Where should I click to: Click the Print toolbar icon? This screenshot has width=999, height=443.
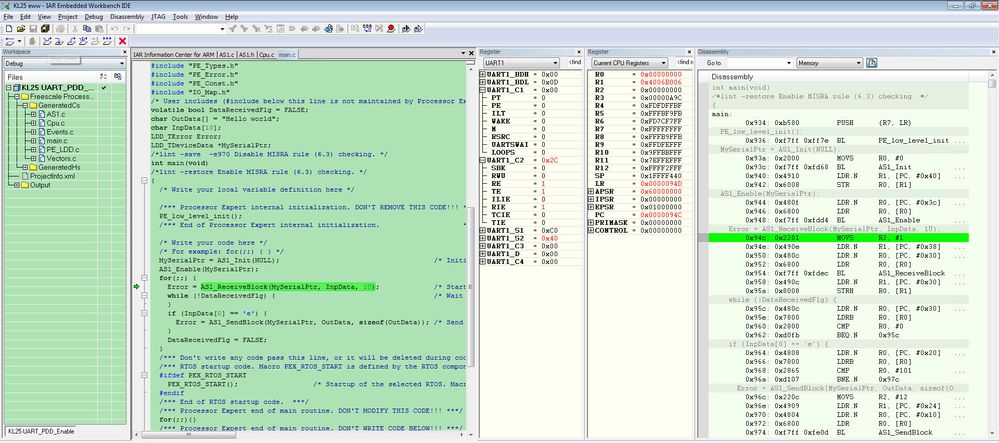click(x=61, y=29)
